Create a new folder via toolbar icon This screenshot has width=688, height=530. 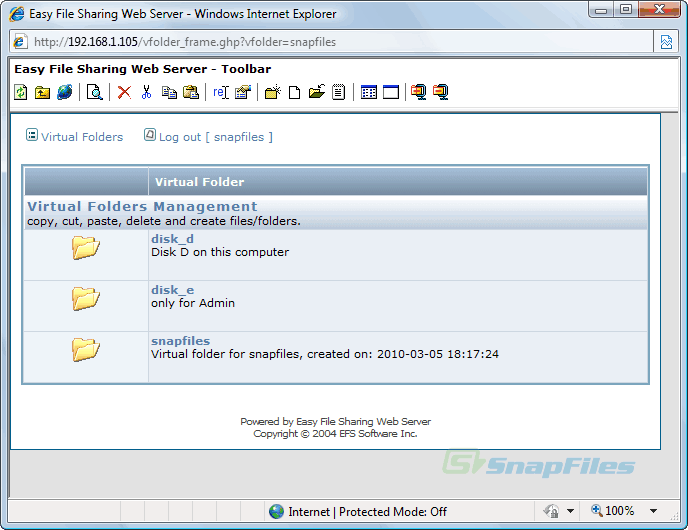pyautogui.click(x=272, y=92)
